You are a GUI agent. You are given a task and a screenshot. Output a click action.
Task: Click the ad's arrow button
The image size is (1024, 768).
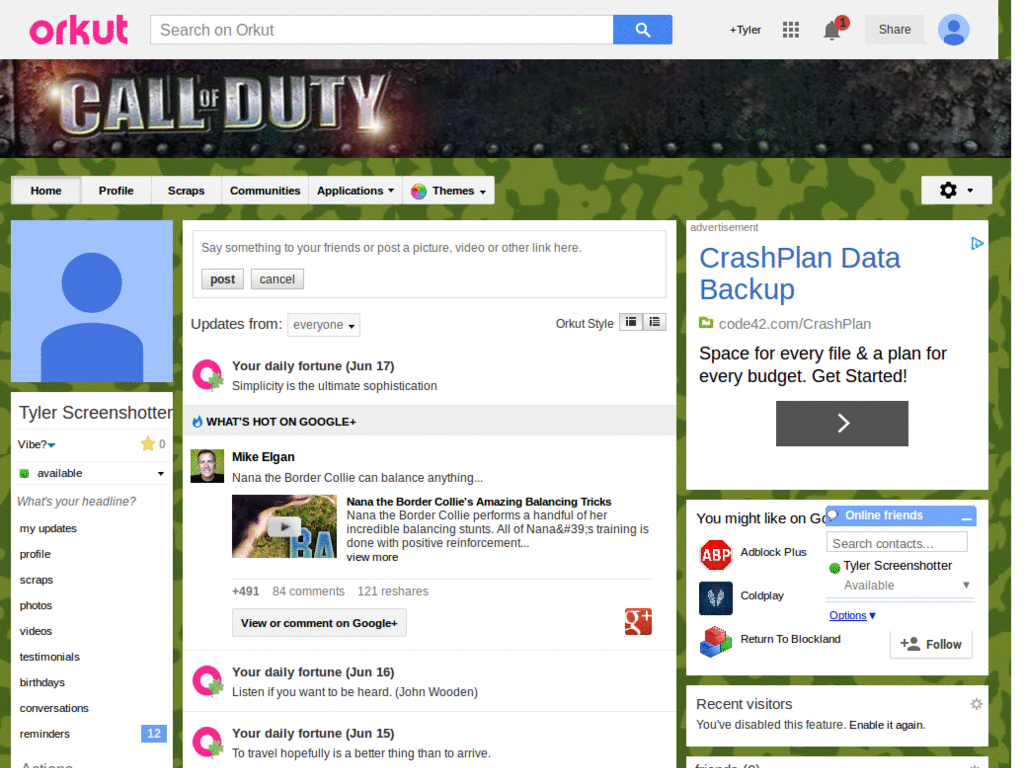tap(842, 423)
